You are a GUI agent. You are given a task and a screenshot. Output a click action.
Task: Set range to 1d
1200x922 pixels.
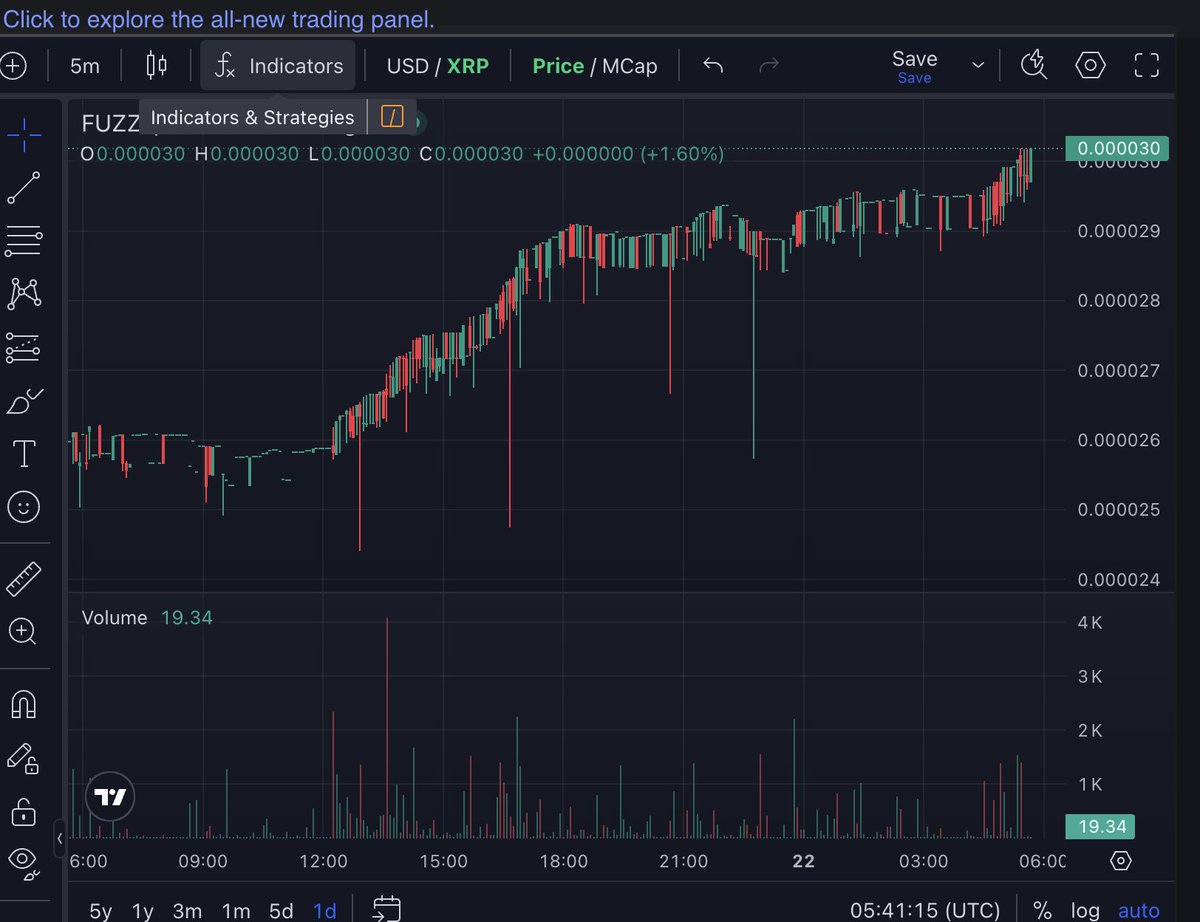tap(325, 910)
